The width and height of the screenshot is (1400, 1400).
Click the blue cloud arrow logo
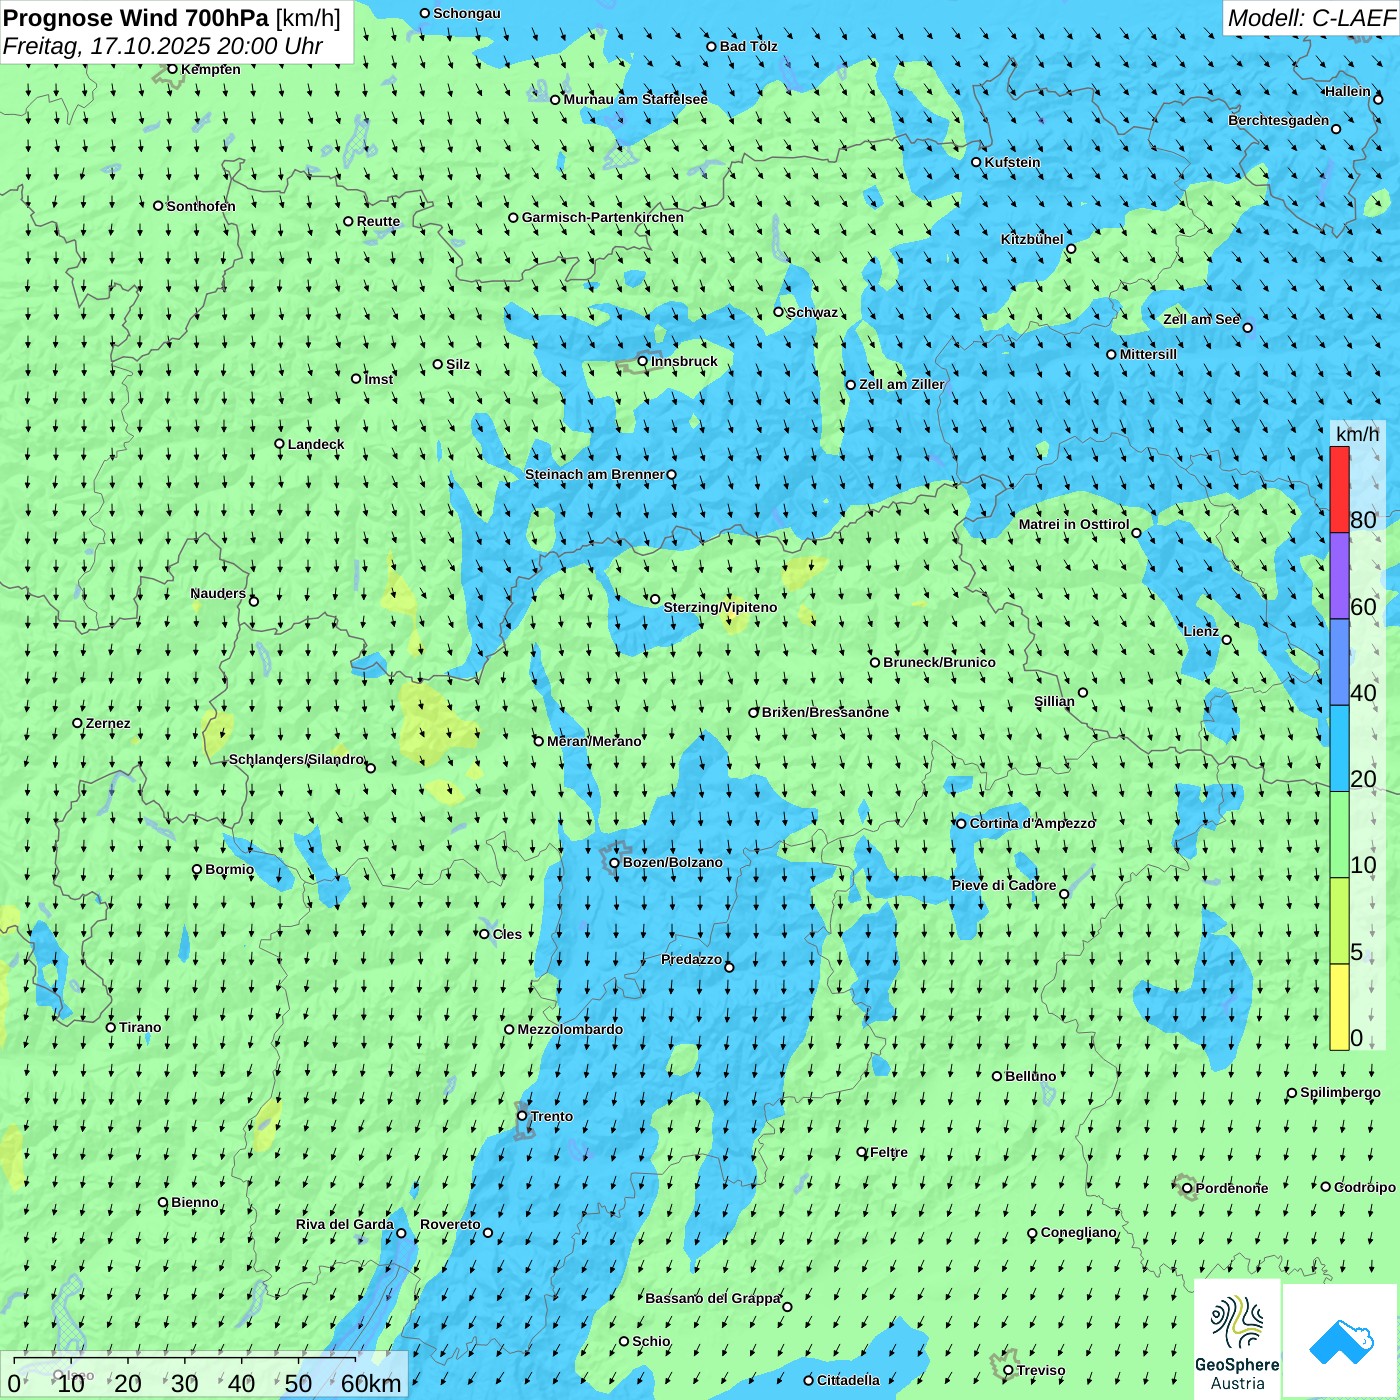[x=1340, y=1342]
